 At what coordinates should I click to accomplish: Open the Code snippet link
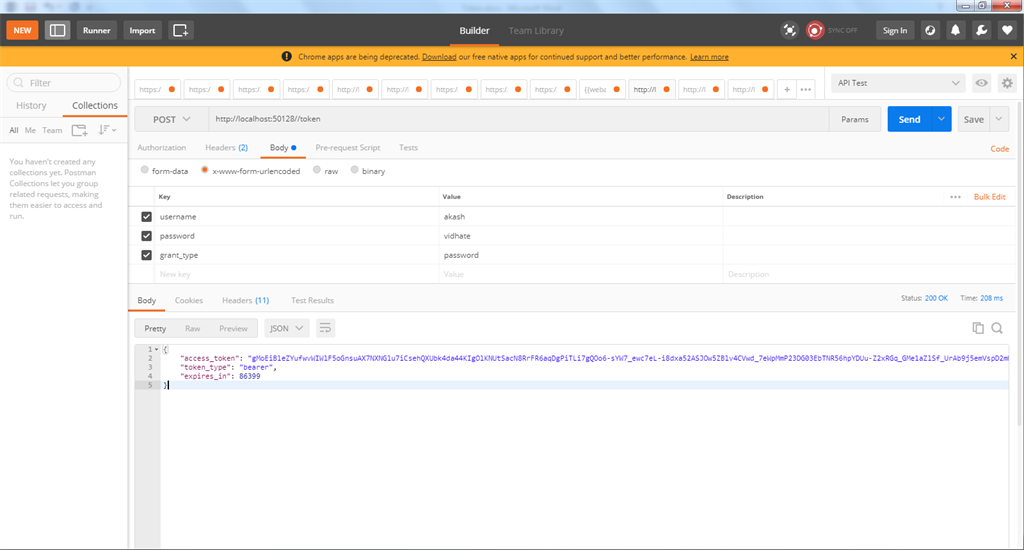pos(999,149)
